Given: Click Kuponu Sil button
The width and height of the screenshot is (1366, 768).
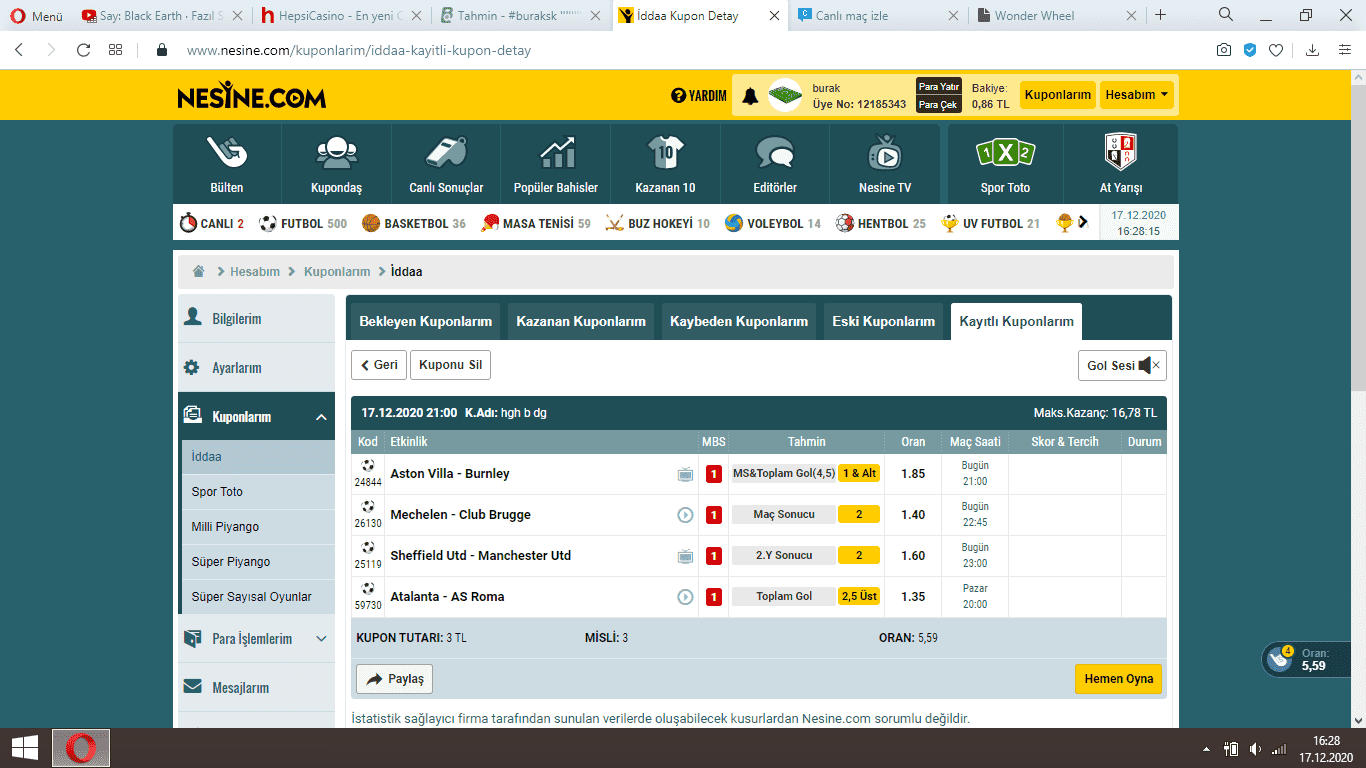Looking at the screenshot, I should [450, 365].
